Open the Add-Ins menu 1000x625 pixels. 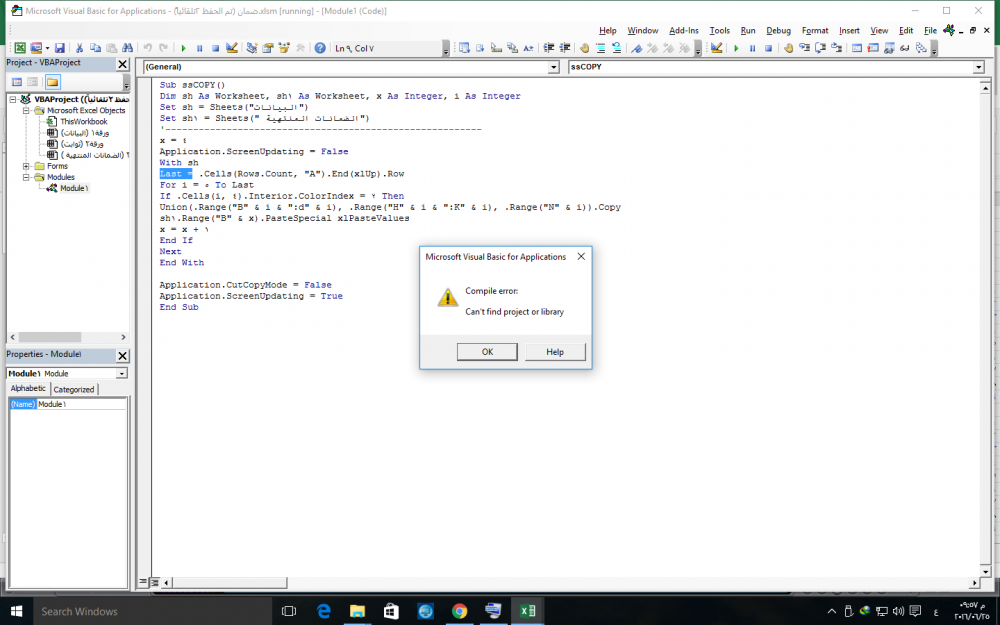(684, 31)
